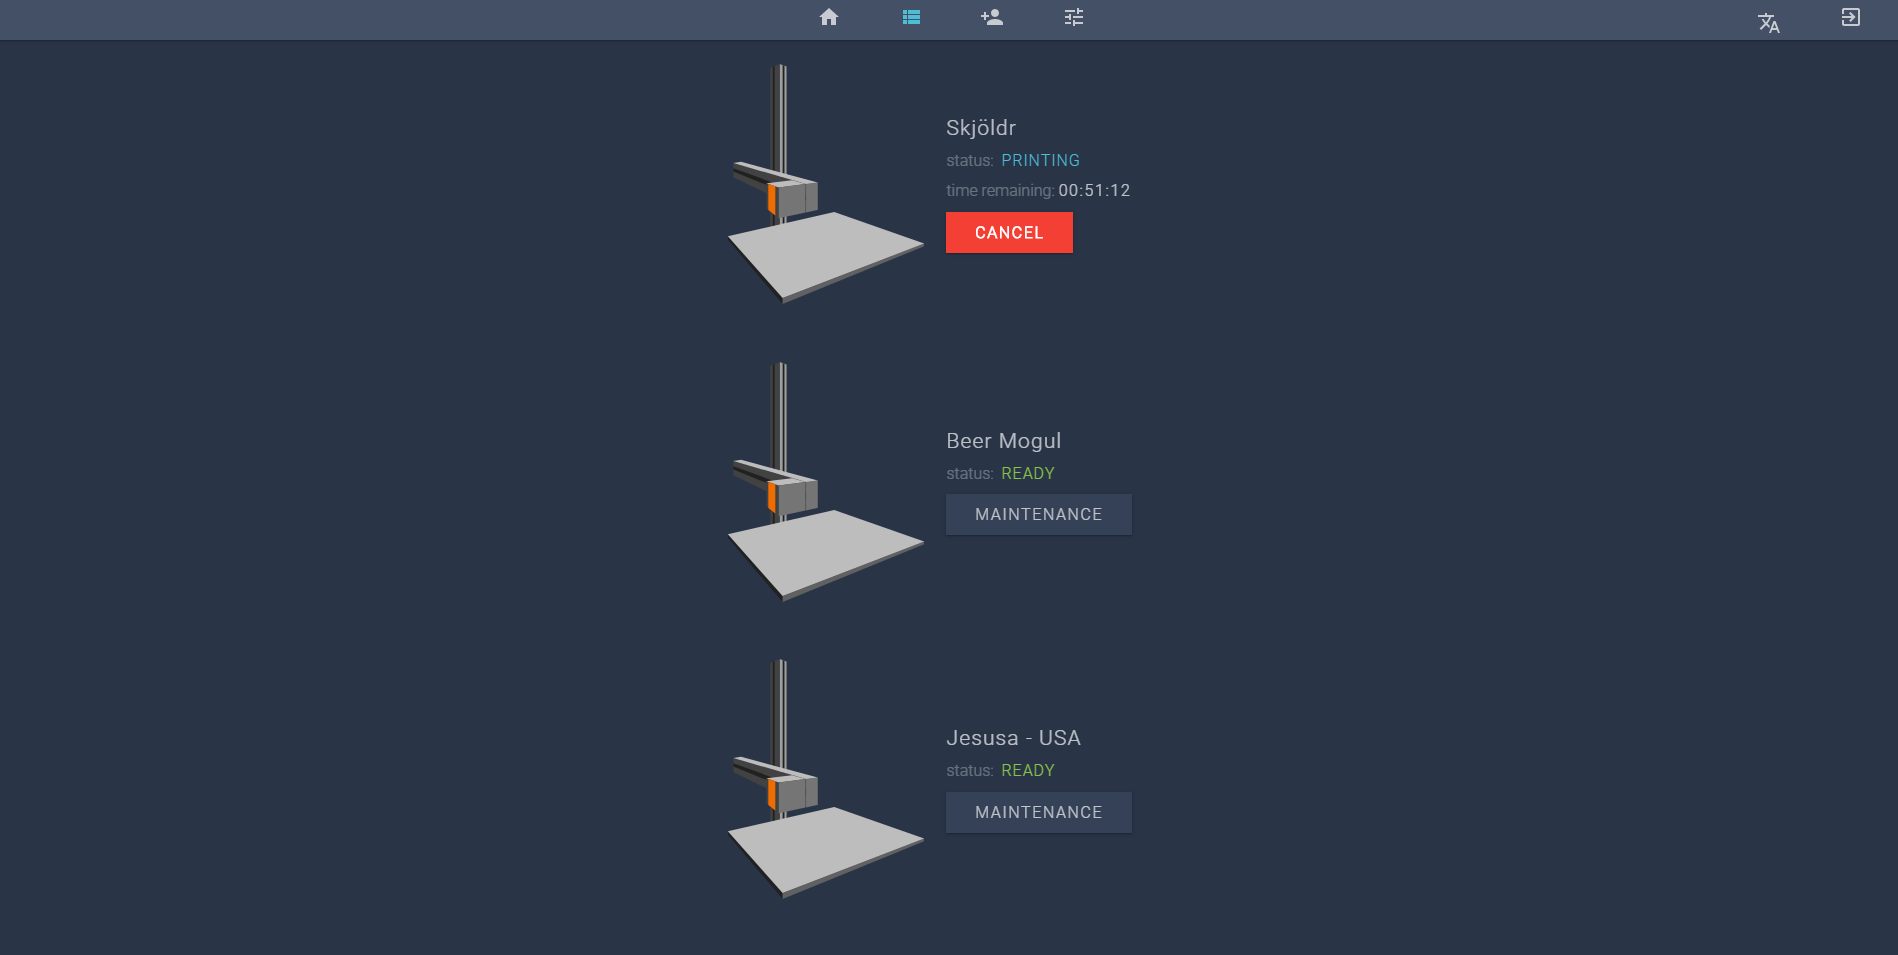Click the PRINTING status text
Screen dimensions: 1898x955
tap(1040, 161)
